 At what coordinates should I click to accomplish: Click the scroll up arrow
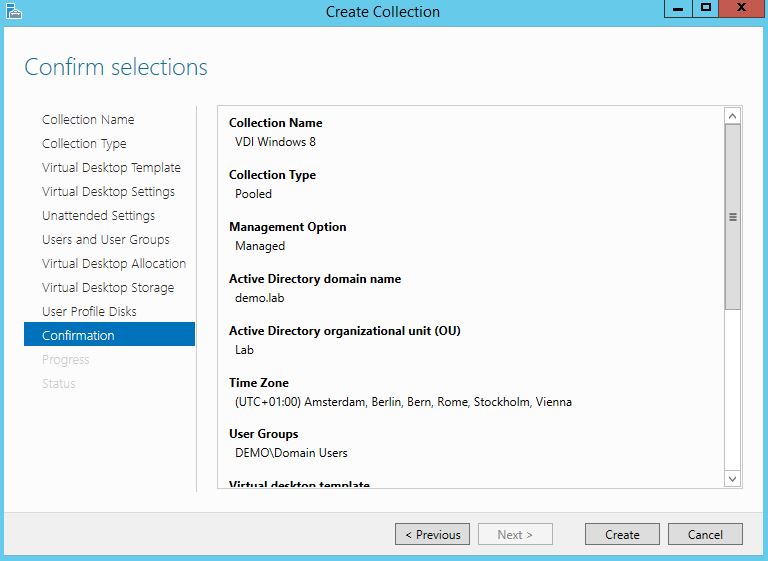pos(733,117)
